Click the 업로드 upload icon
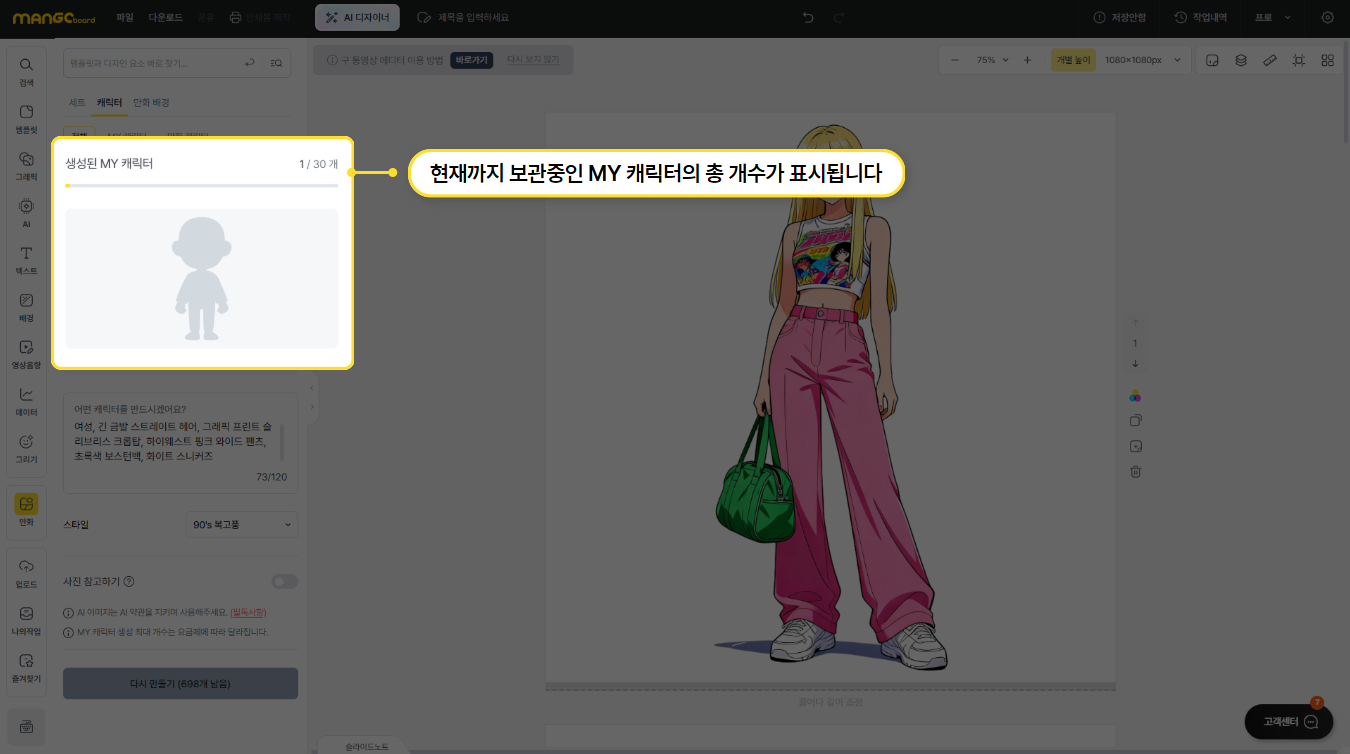The image size is (1350, 754). 26,571
